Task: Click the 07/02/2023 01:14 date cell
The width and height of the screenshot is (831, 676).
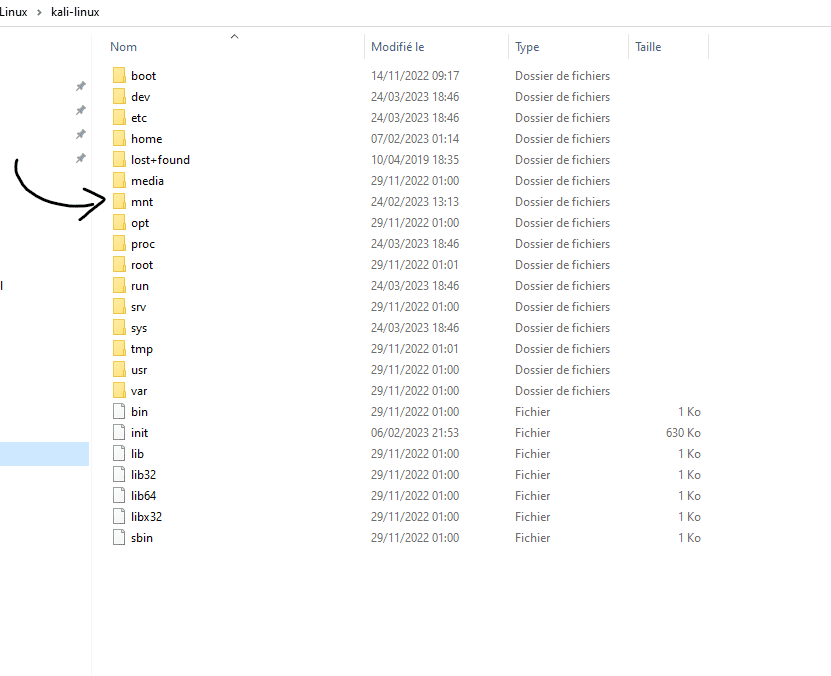Action: (415, 139)
